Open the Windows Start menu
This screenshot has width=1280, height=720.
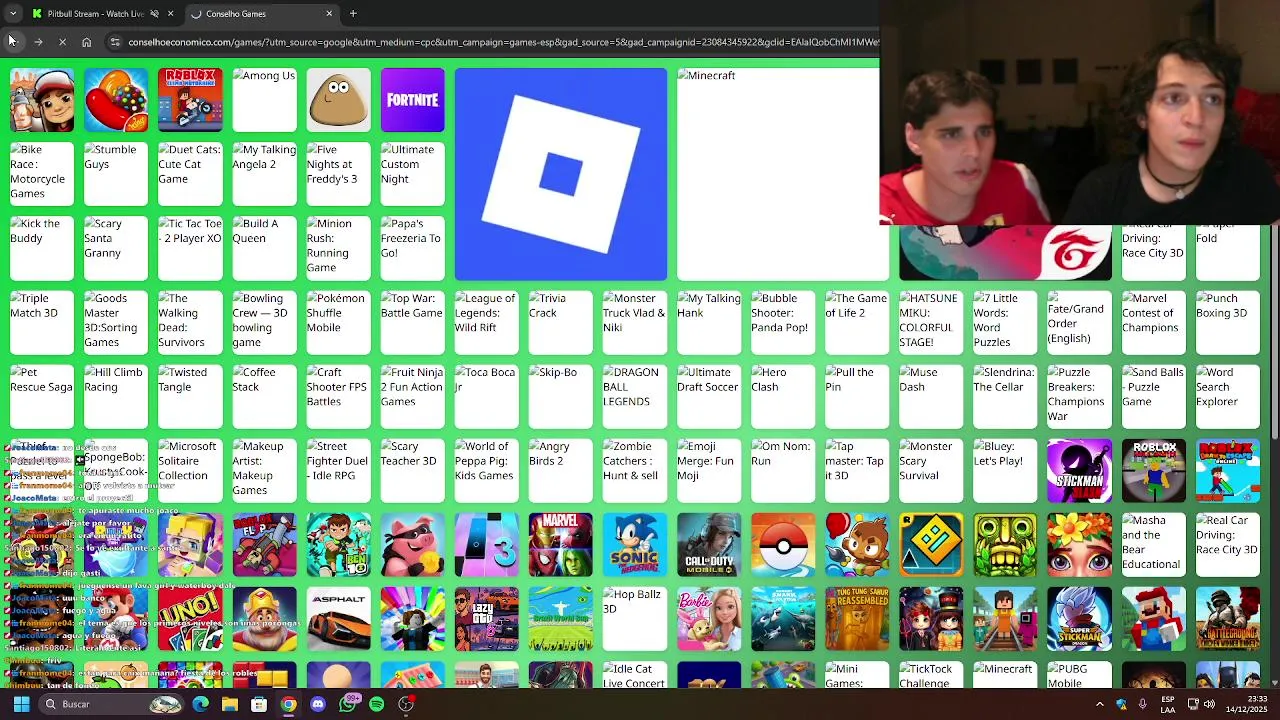[x=21, y=704]
